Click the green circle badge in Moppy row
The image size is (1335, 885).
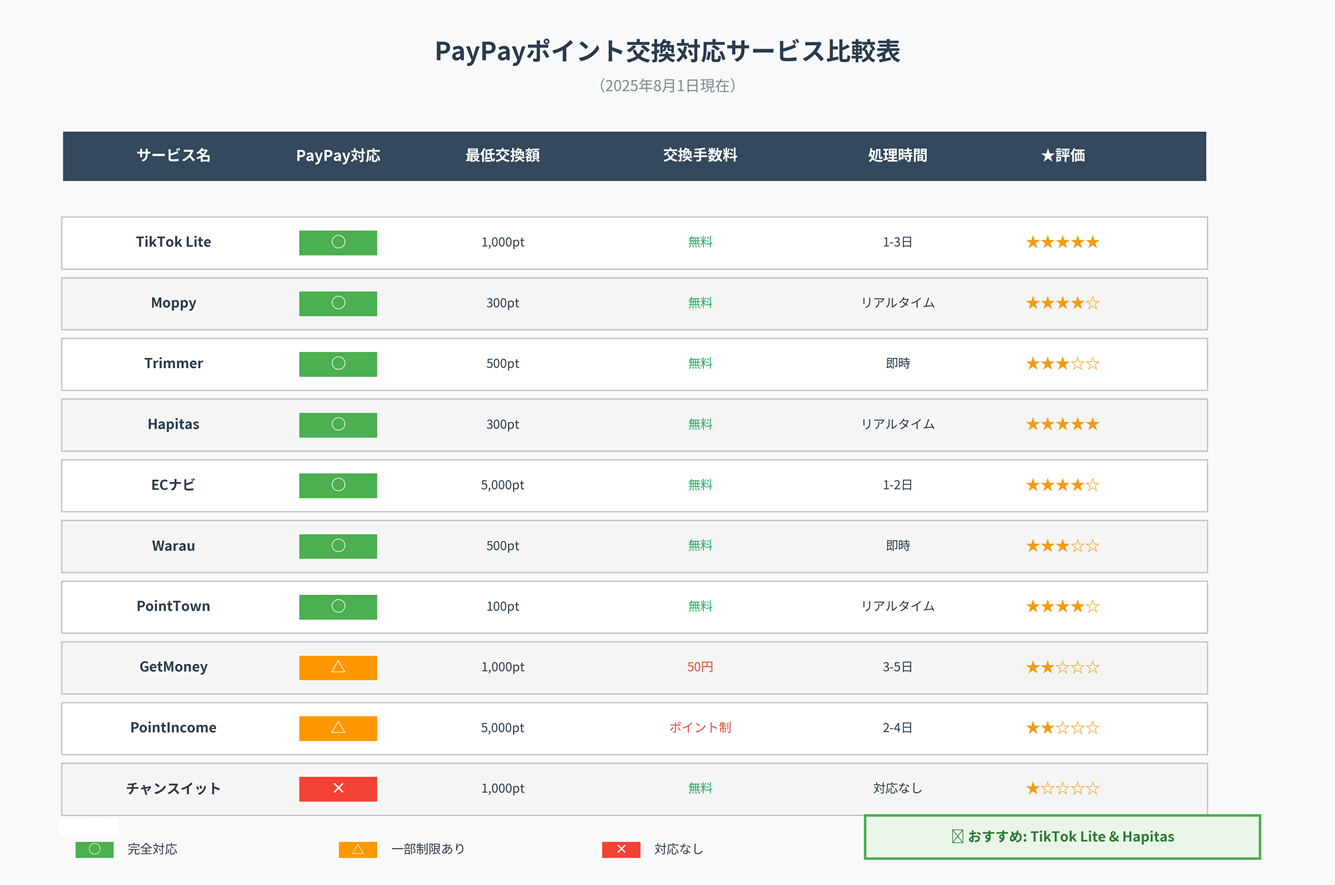click(338, 304)
